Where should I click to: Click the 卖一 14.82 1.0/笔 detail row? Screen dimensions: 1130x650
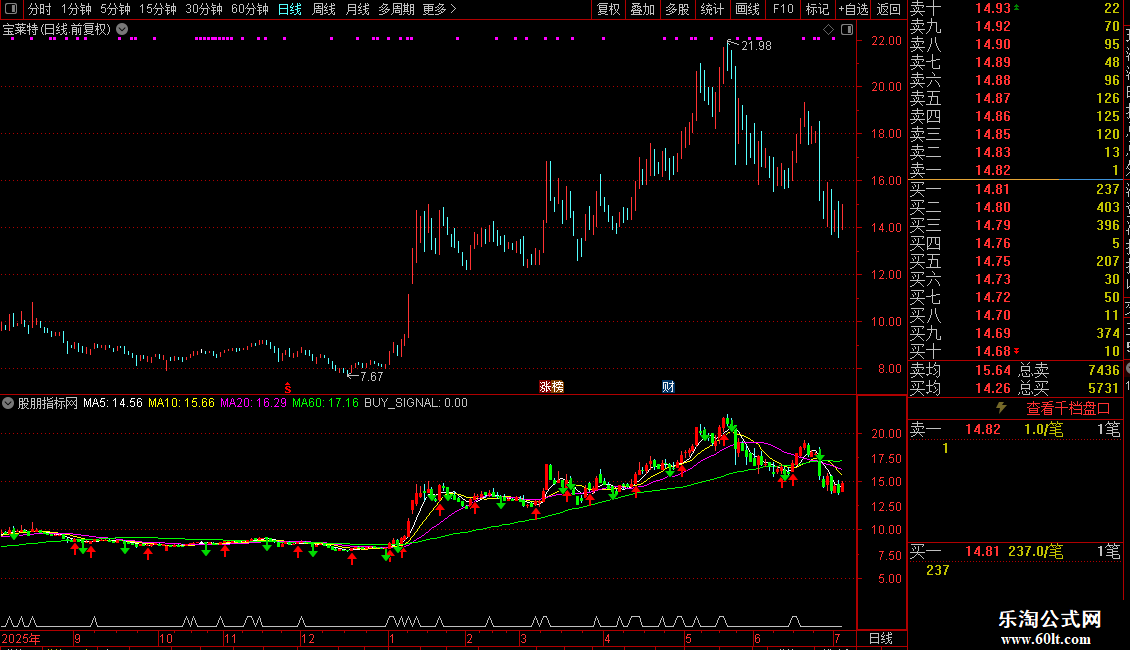point(1015,429)
